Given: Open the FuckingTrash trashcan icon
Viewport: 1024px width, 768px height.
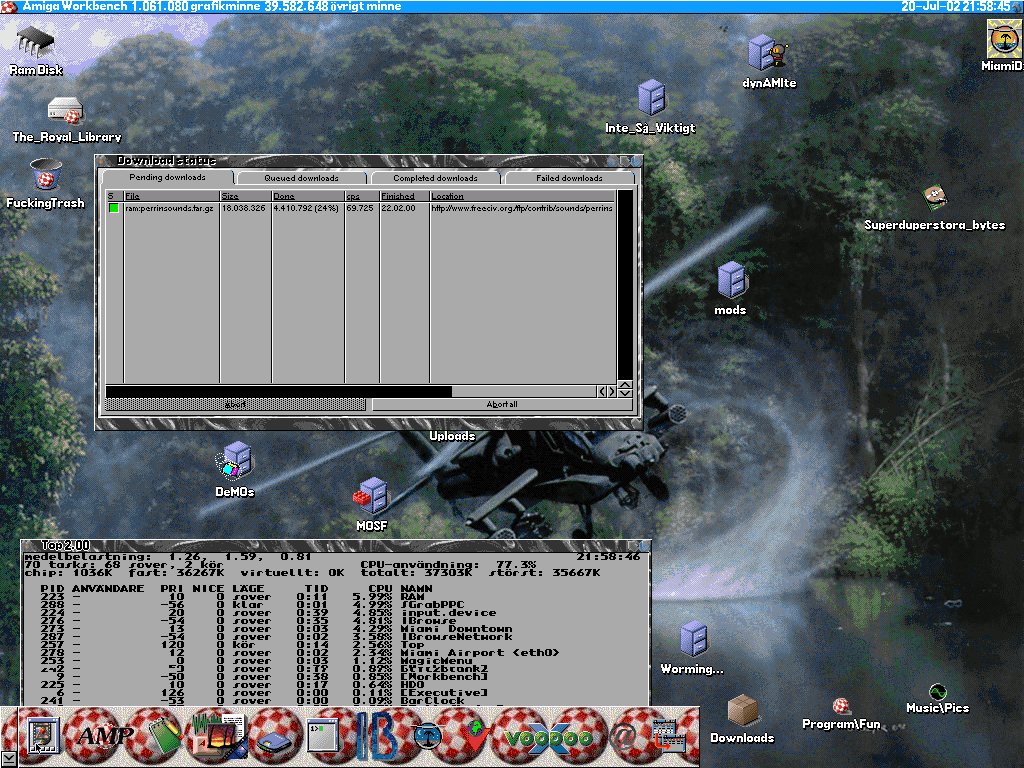Looking at the screenshot, I should (44, 177).
